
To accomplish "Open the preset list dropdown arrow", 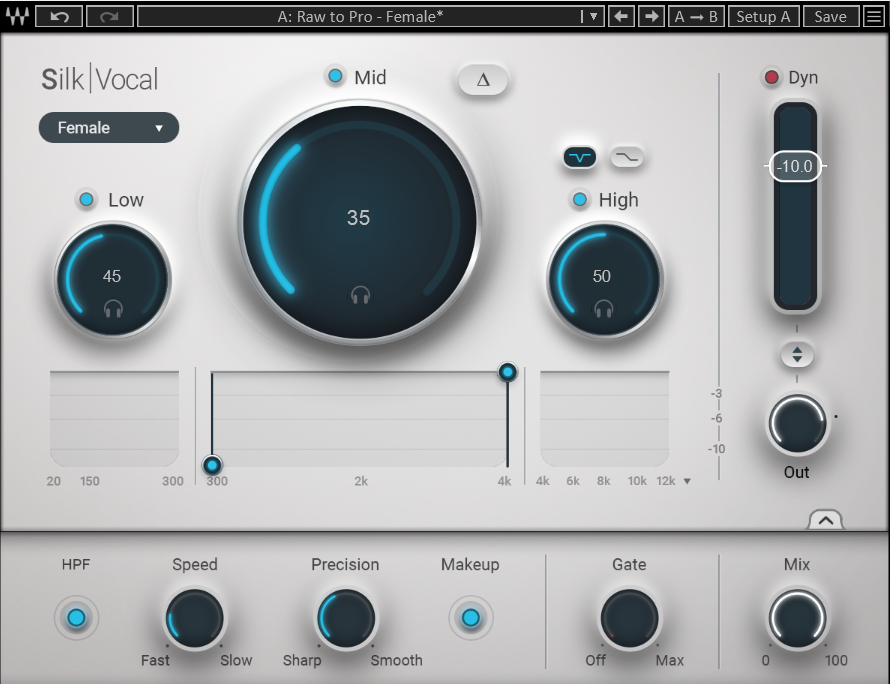I will (593, 16).
